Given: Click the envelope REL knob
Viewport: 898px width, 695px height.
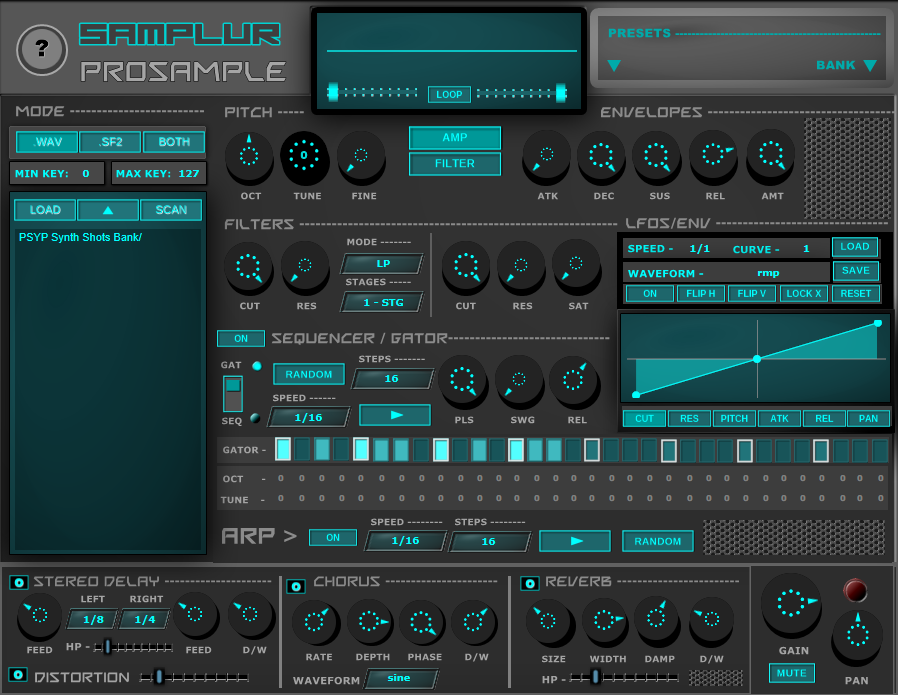Looking at the screenshot, I should 714,155.
